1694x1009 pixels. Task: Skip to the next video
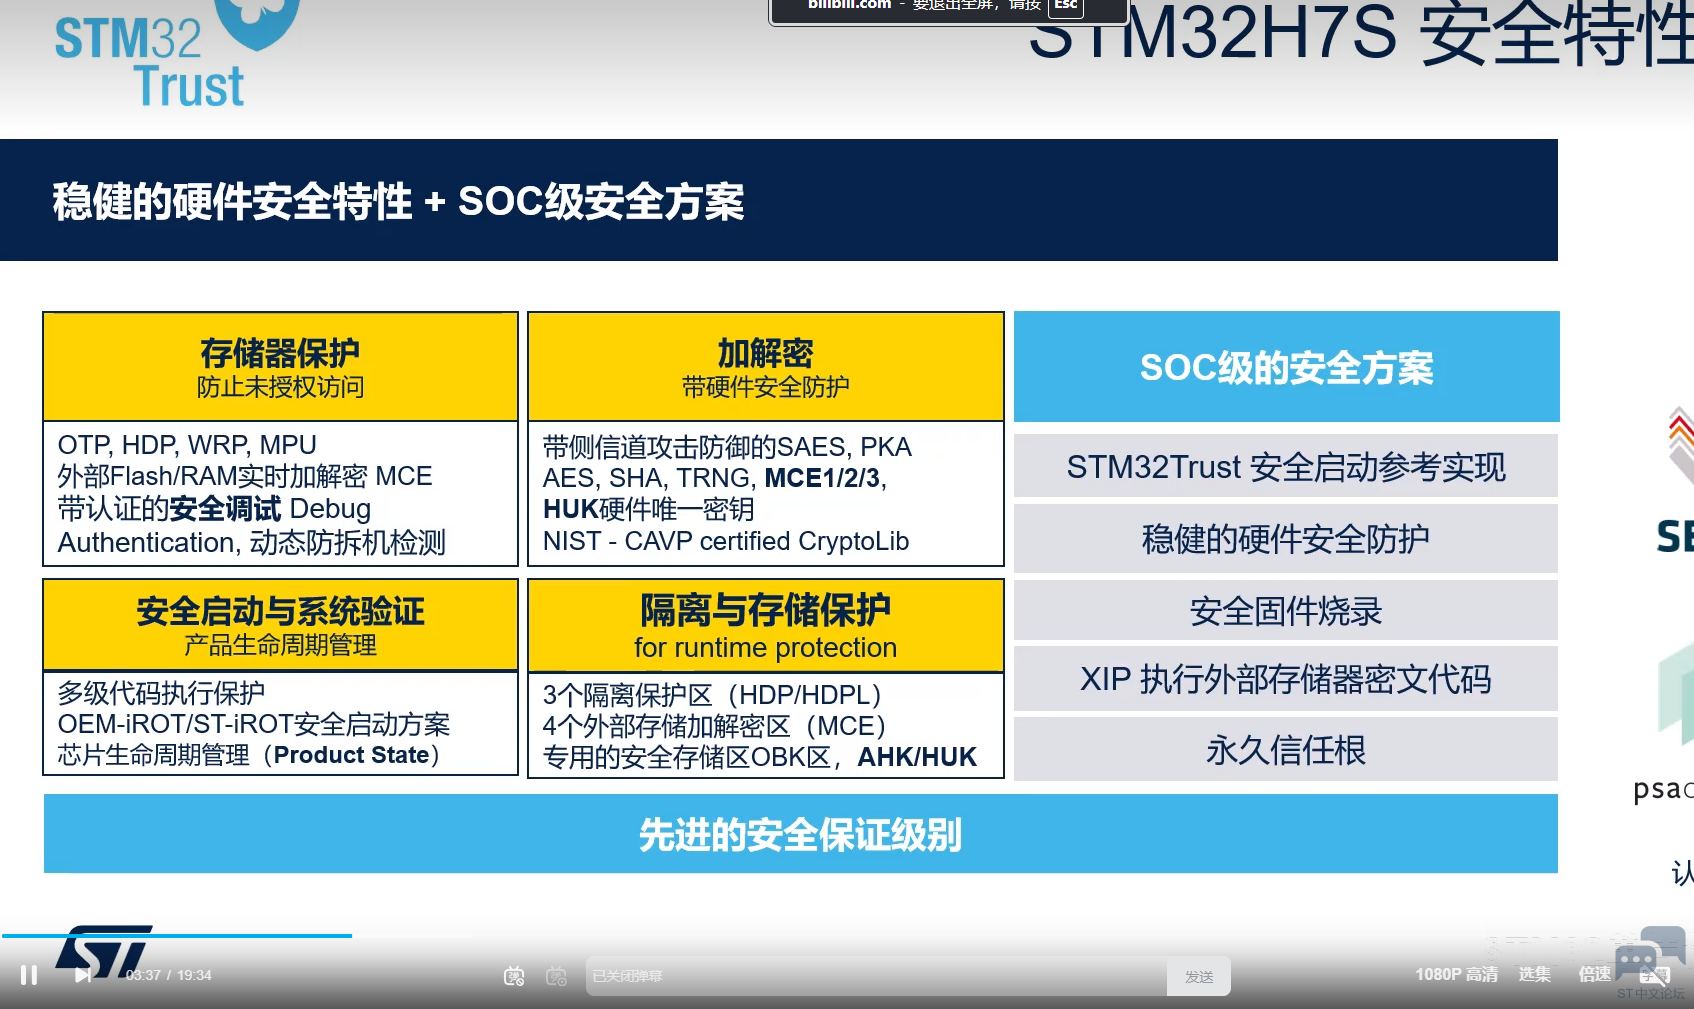[x=83, y=975]
